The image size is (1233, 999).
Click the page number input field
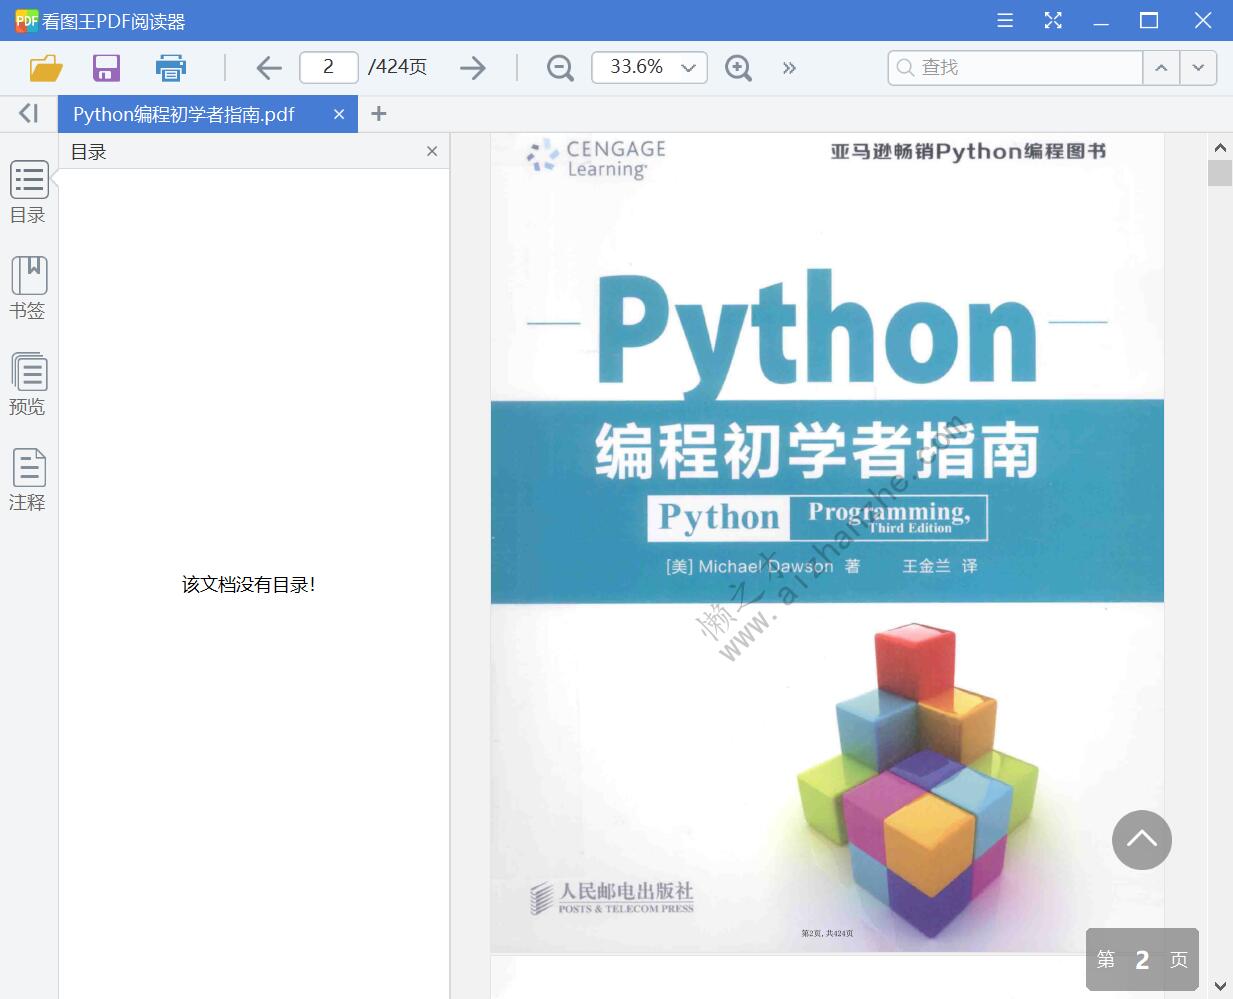(x=329, y=67)
